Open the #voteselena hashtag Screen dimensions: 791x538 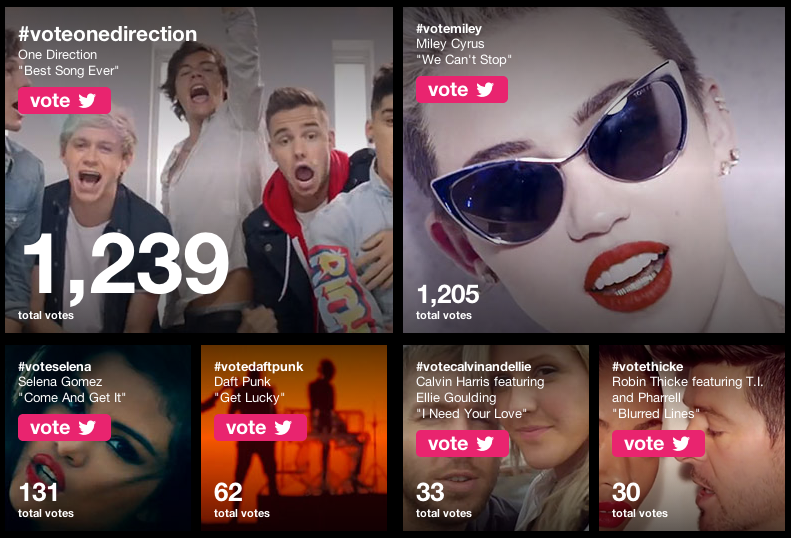click(55, 366)
